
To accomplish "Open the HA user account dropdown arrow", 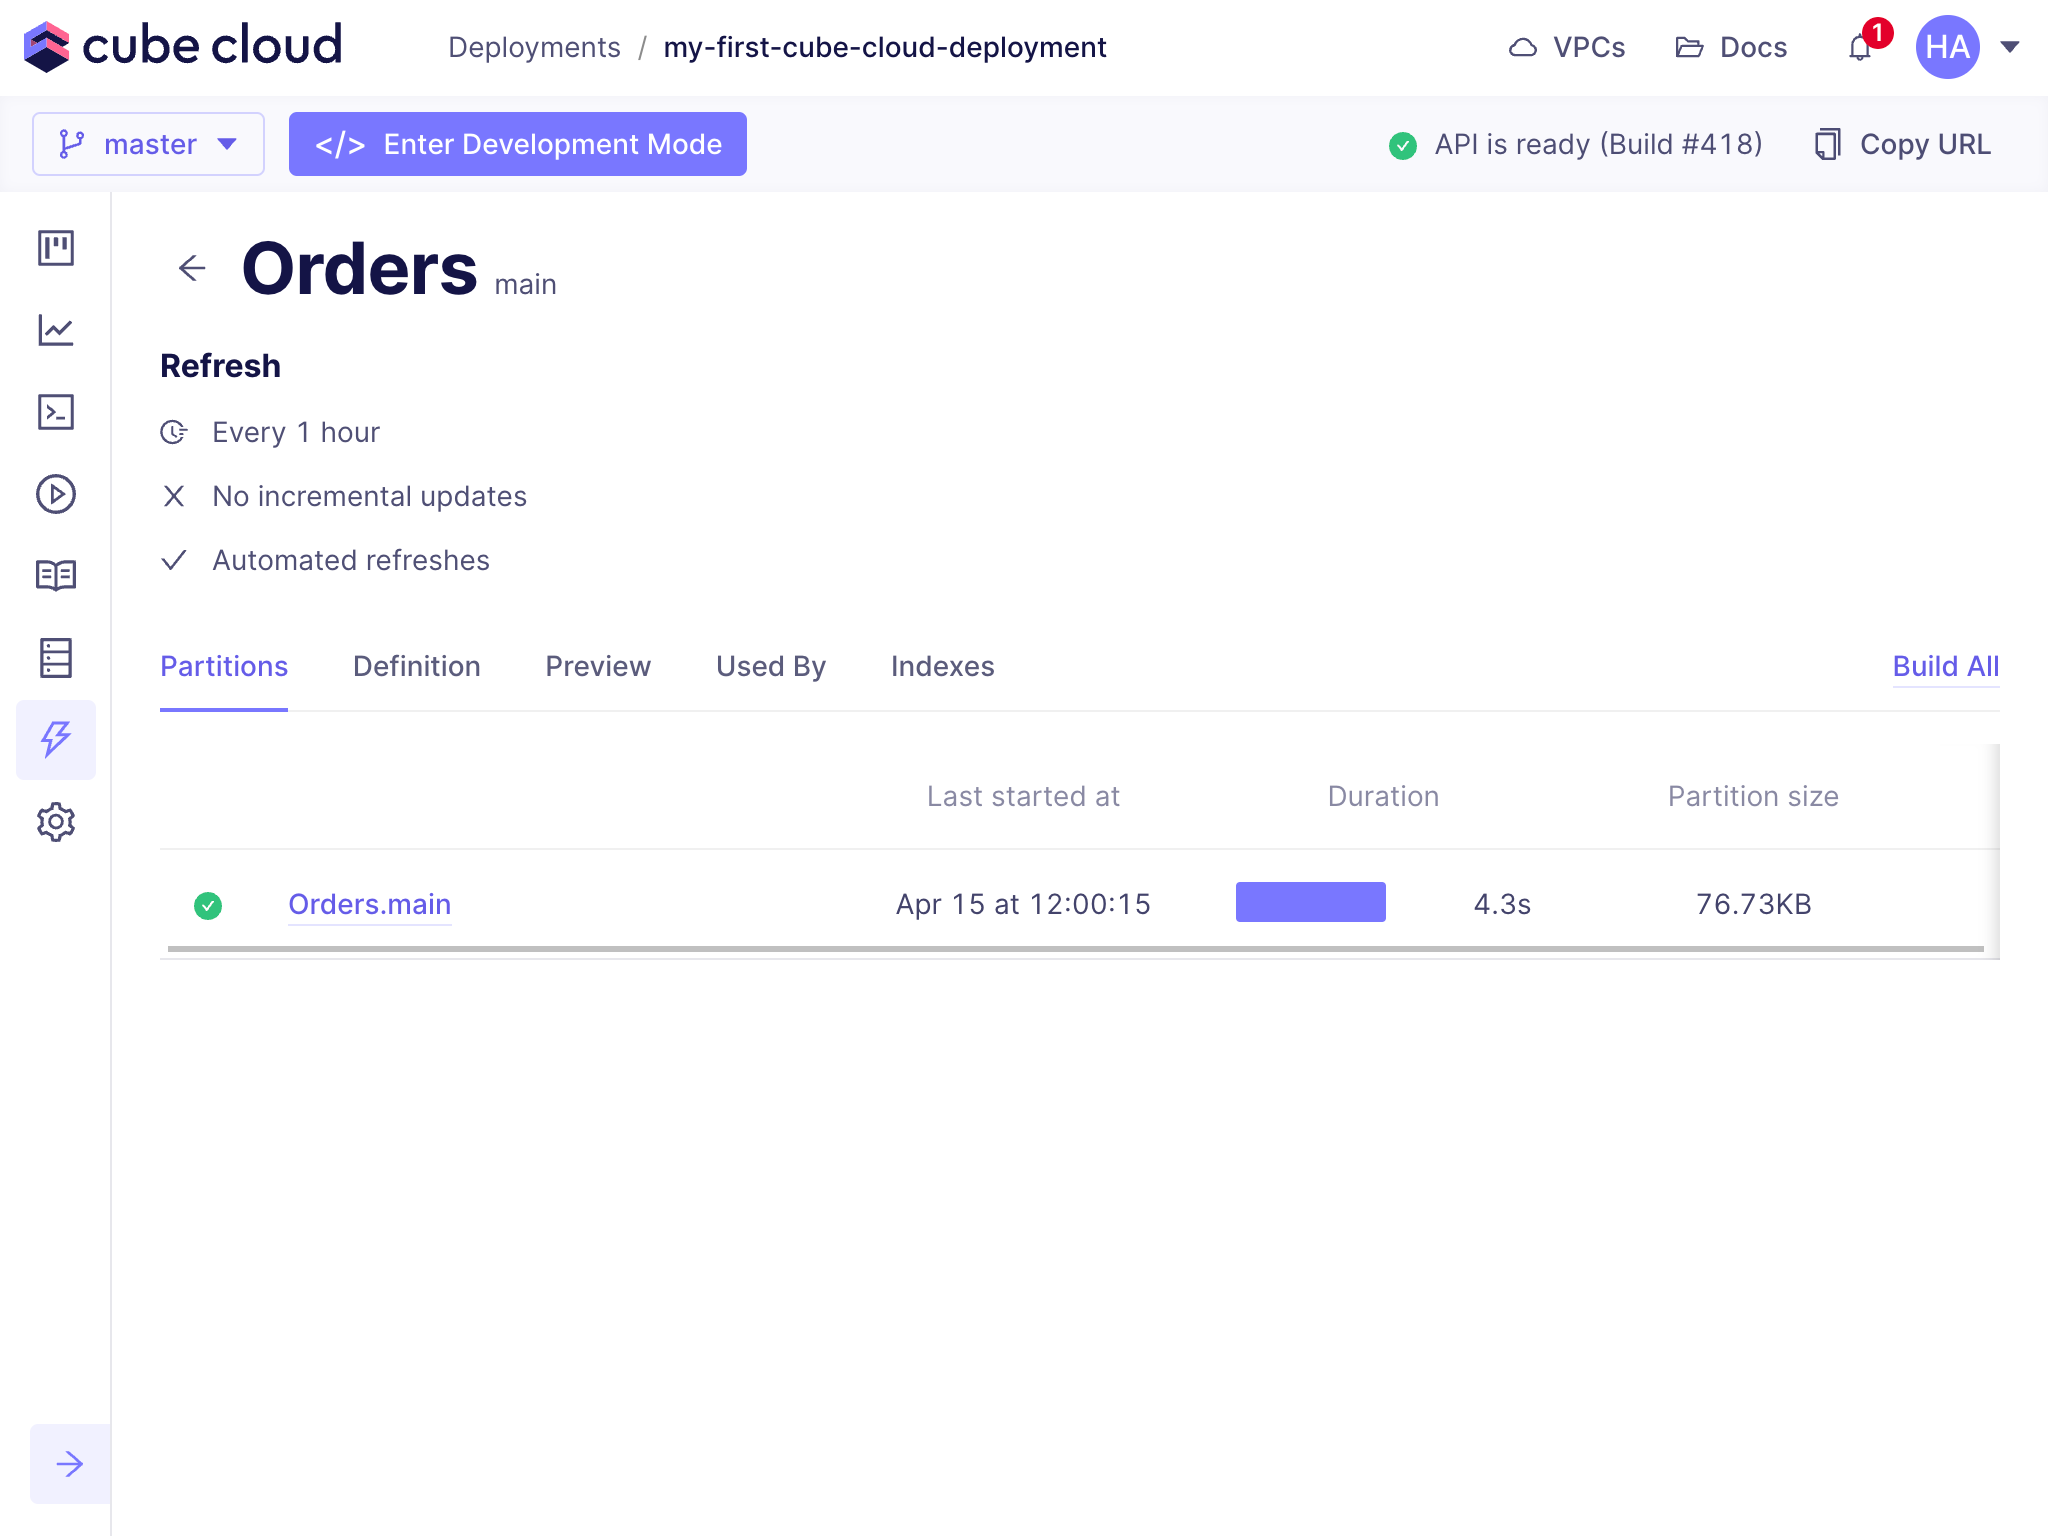I will click(2010, 47).
